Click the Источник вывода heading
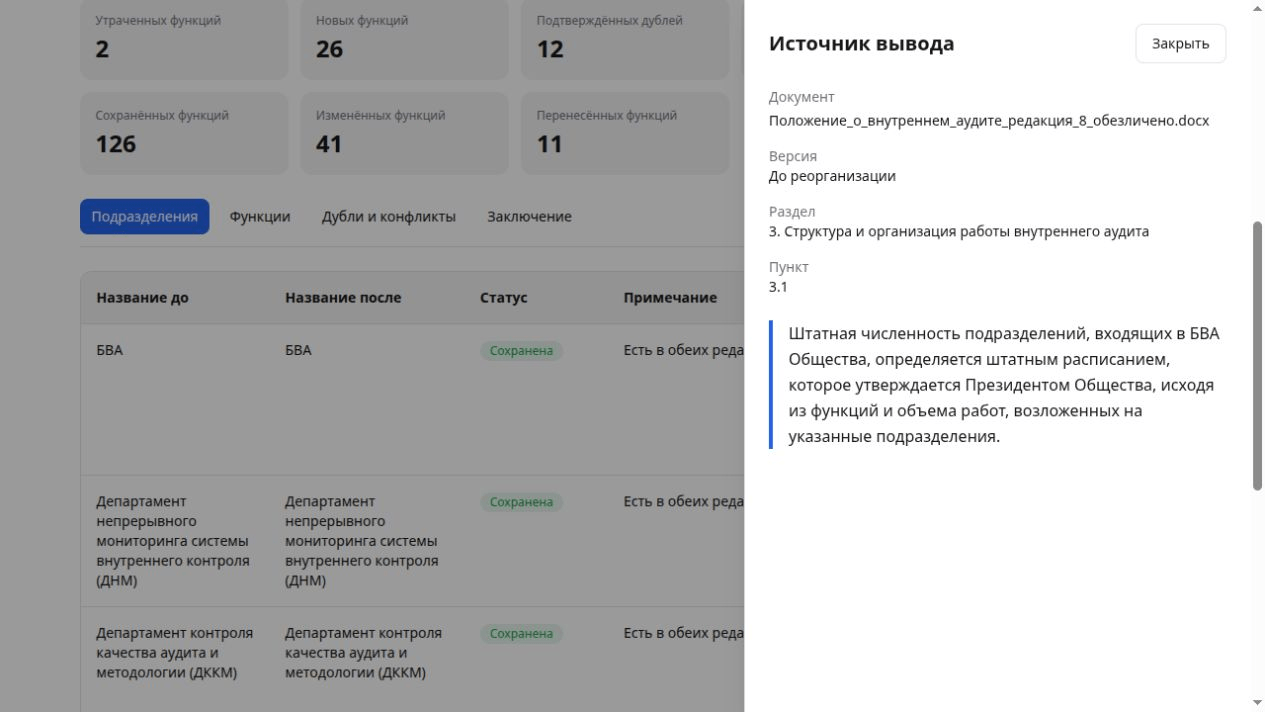 [861, 44]
